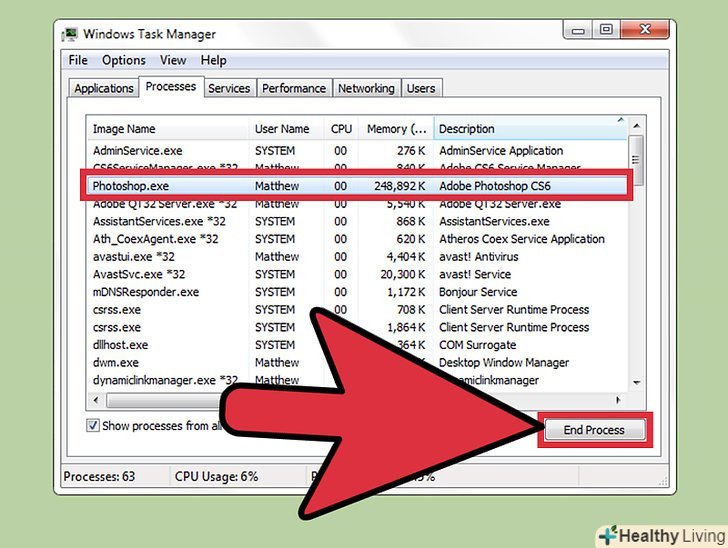Click the vertical scrollbar up arrow
728x548 pixels.
tap(637, 126)
